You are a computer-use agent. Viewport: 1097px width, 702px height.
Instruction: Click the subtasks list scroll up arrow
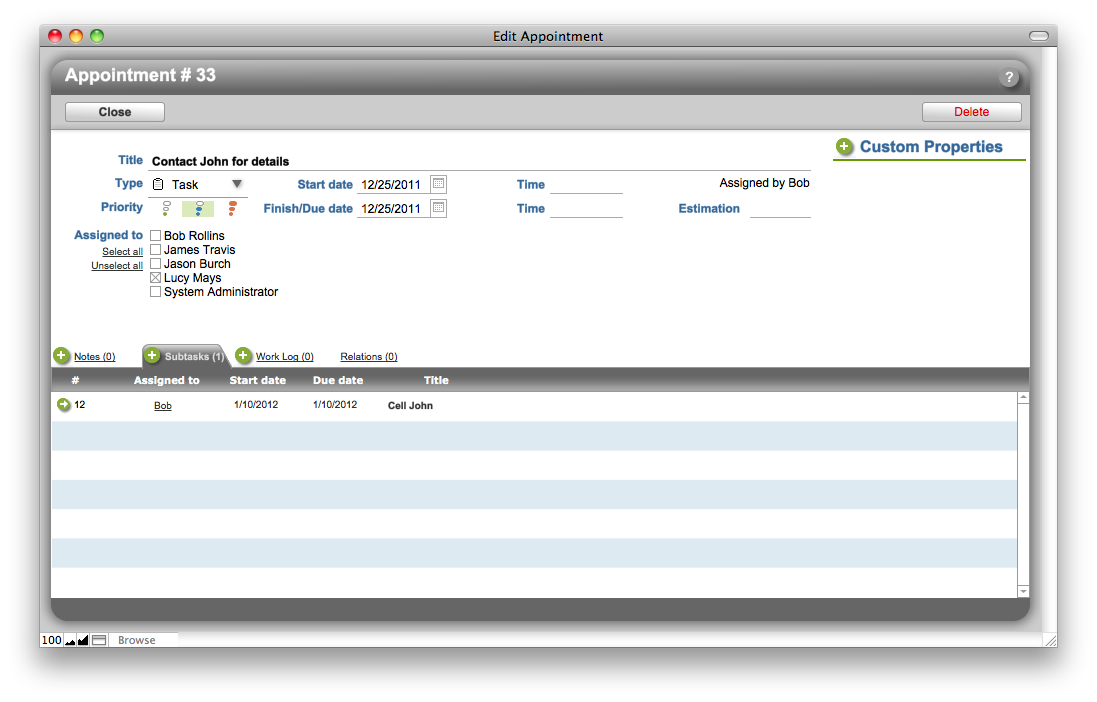(x=1024, y=398)
